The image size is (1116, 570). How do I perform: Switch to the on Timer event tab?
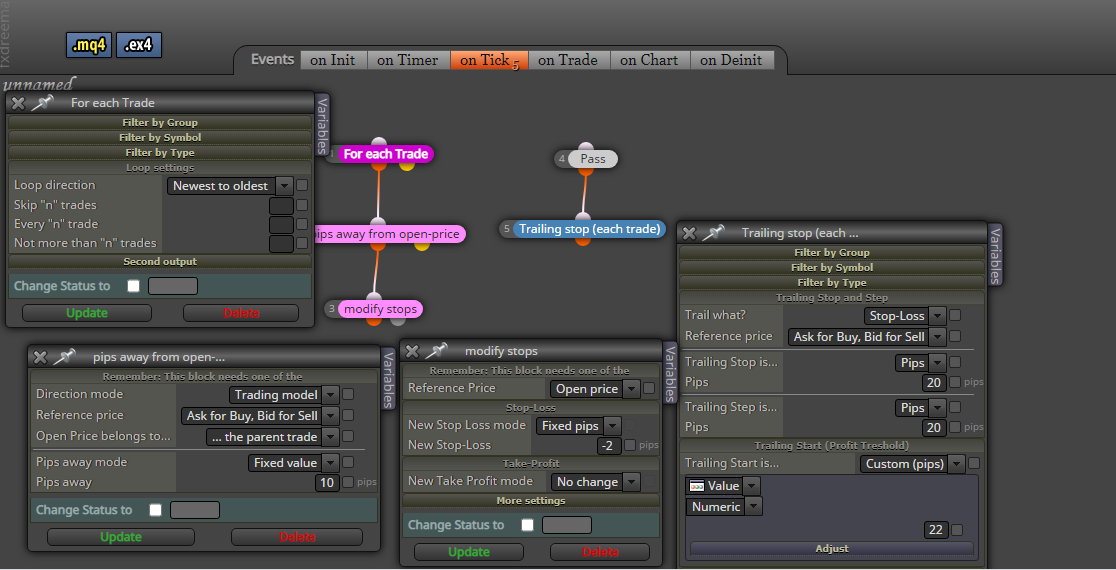pyautogui.click(x=408, y=60)
